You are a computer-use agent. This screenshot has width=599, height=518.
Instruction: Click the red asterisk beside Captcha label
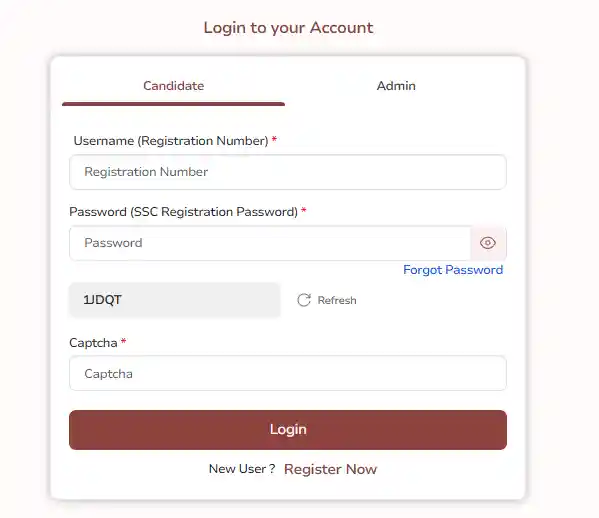point(123,341)
